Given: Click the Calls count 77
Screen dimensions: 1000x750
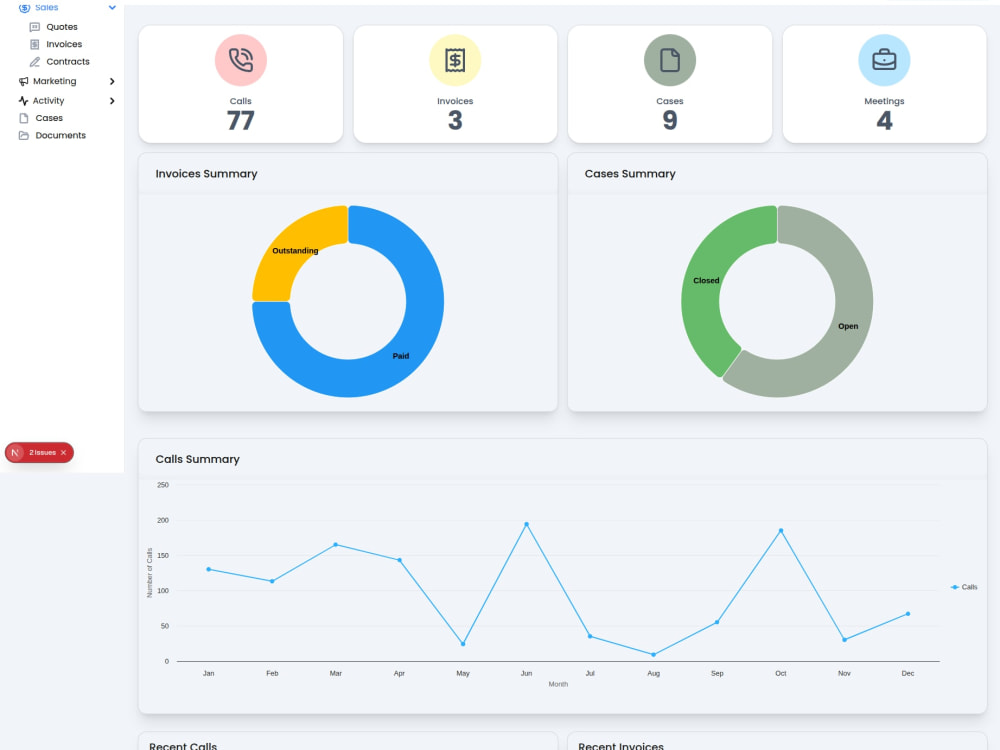Looking at the screenshot, I should [x=240, y=121].
